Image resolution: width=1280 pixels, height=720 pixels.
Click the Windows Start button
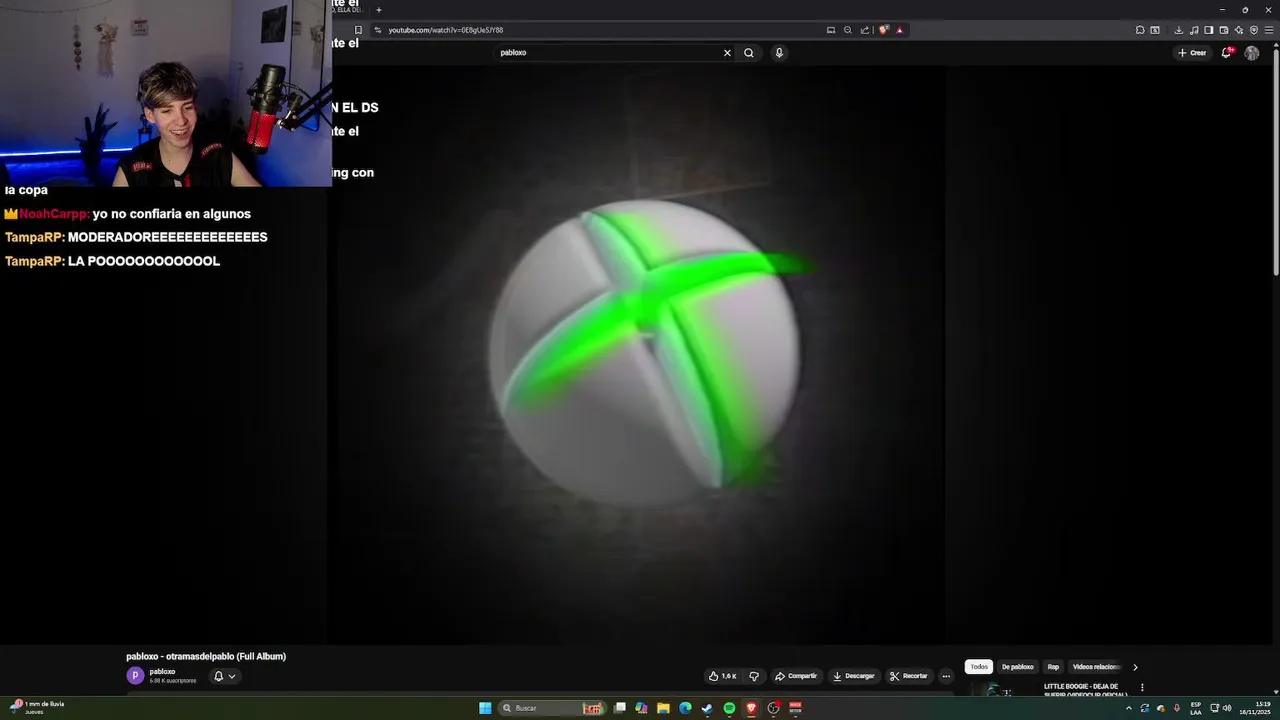pyautogui.click(x=485, y=708)
